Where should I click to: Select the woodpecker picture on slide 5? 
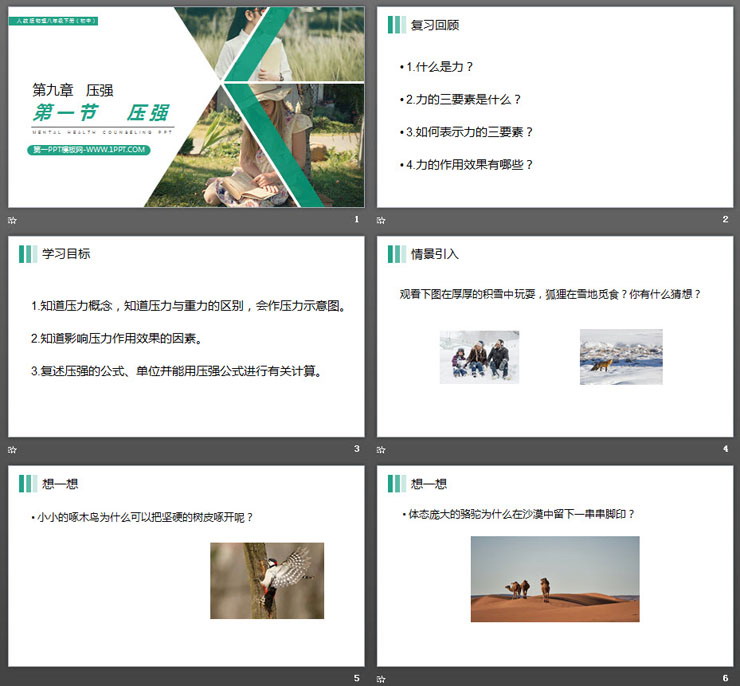point(267,580)
